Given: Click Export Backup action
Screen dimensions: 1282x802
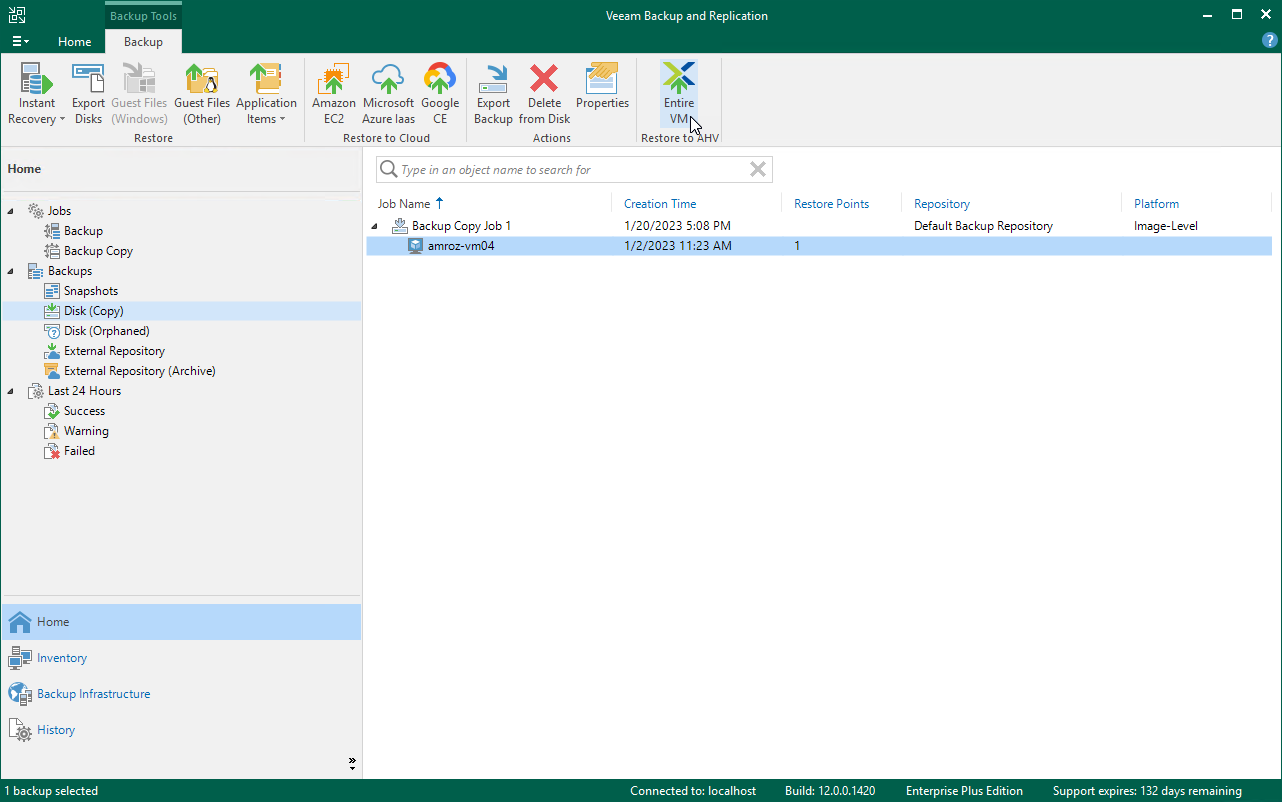Looking at the screenshot, I should [493, 93].
